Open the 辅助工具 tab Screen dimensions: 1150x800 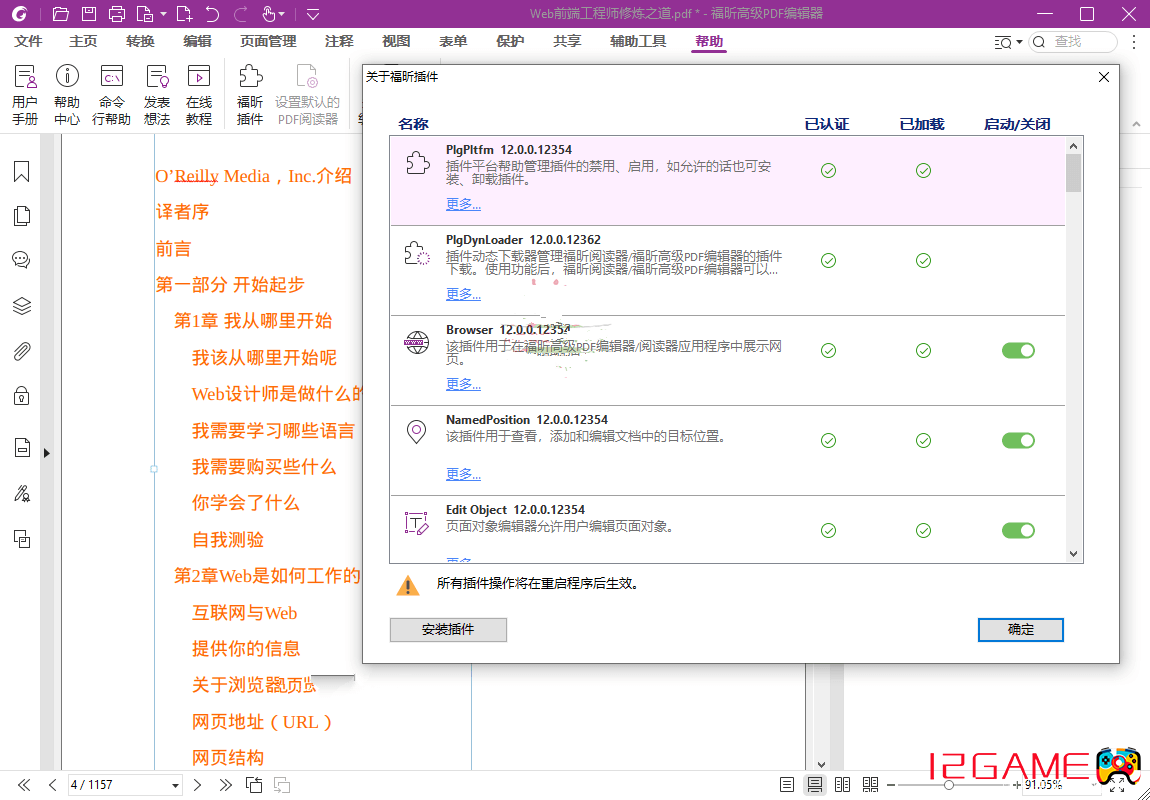pyautogui.click(x=638, y=42)
